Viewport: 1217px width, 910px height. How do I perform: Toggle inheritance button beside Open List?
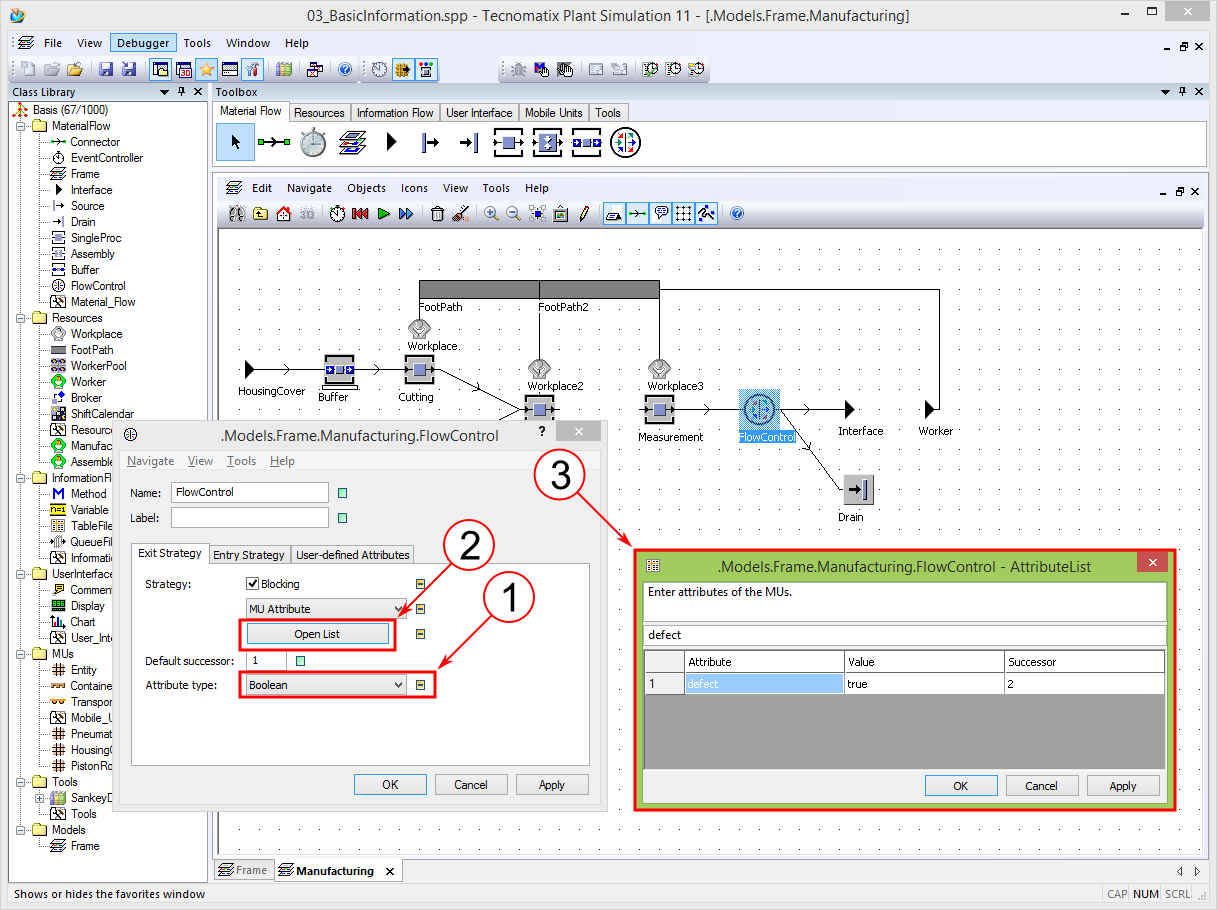point(421,633)
